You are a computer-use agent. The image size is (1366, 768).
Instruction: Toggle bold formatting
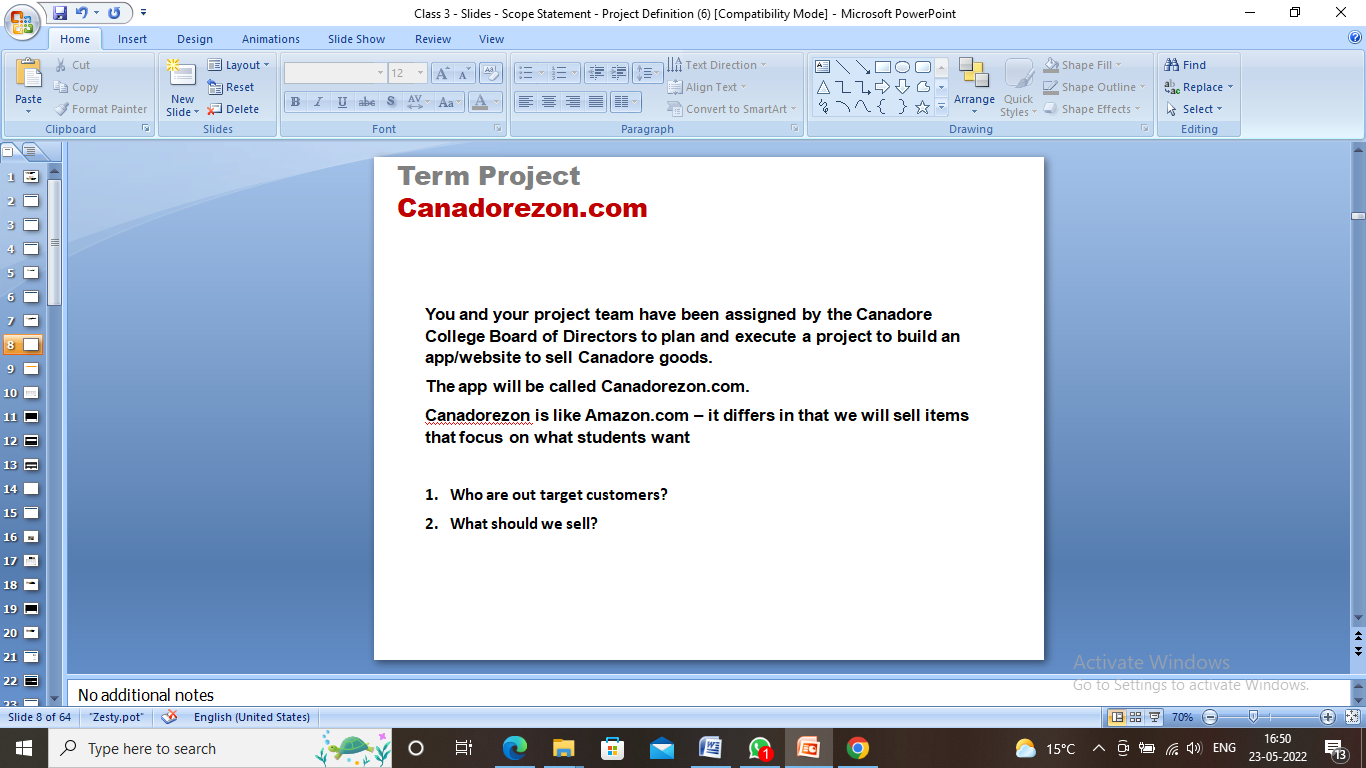[x=295, y=101]
